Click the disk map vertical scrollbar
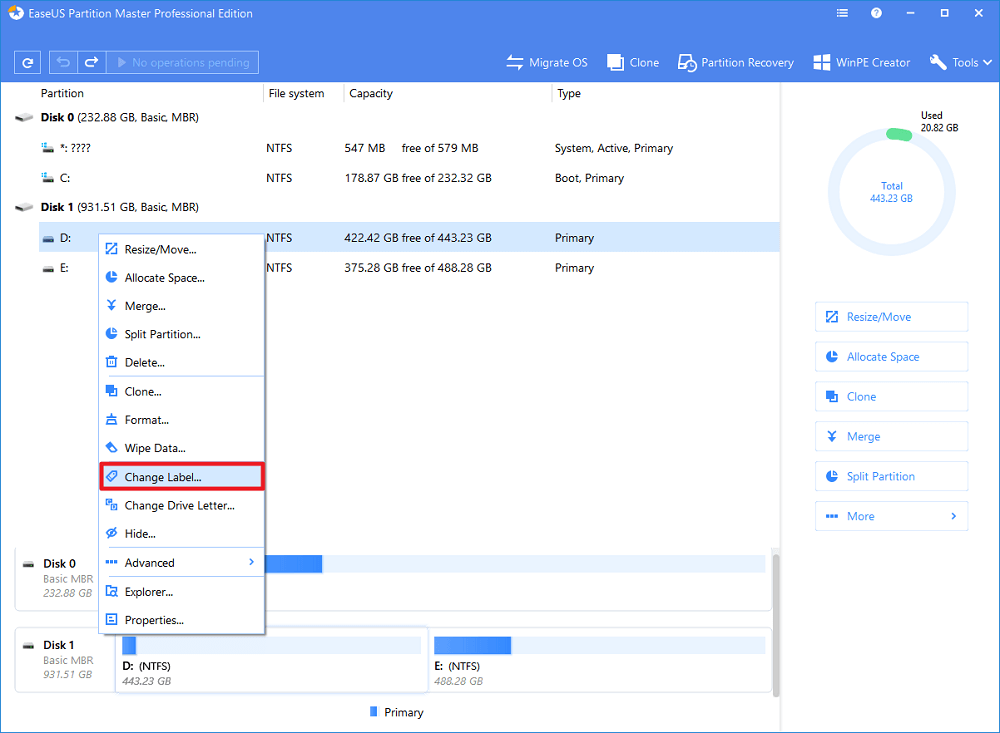The width and height of the screenshot is (1000, 733). [x=776, y=625]
